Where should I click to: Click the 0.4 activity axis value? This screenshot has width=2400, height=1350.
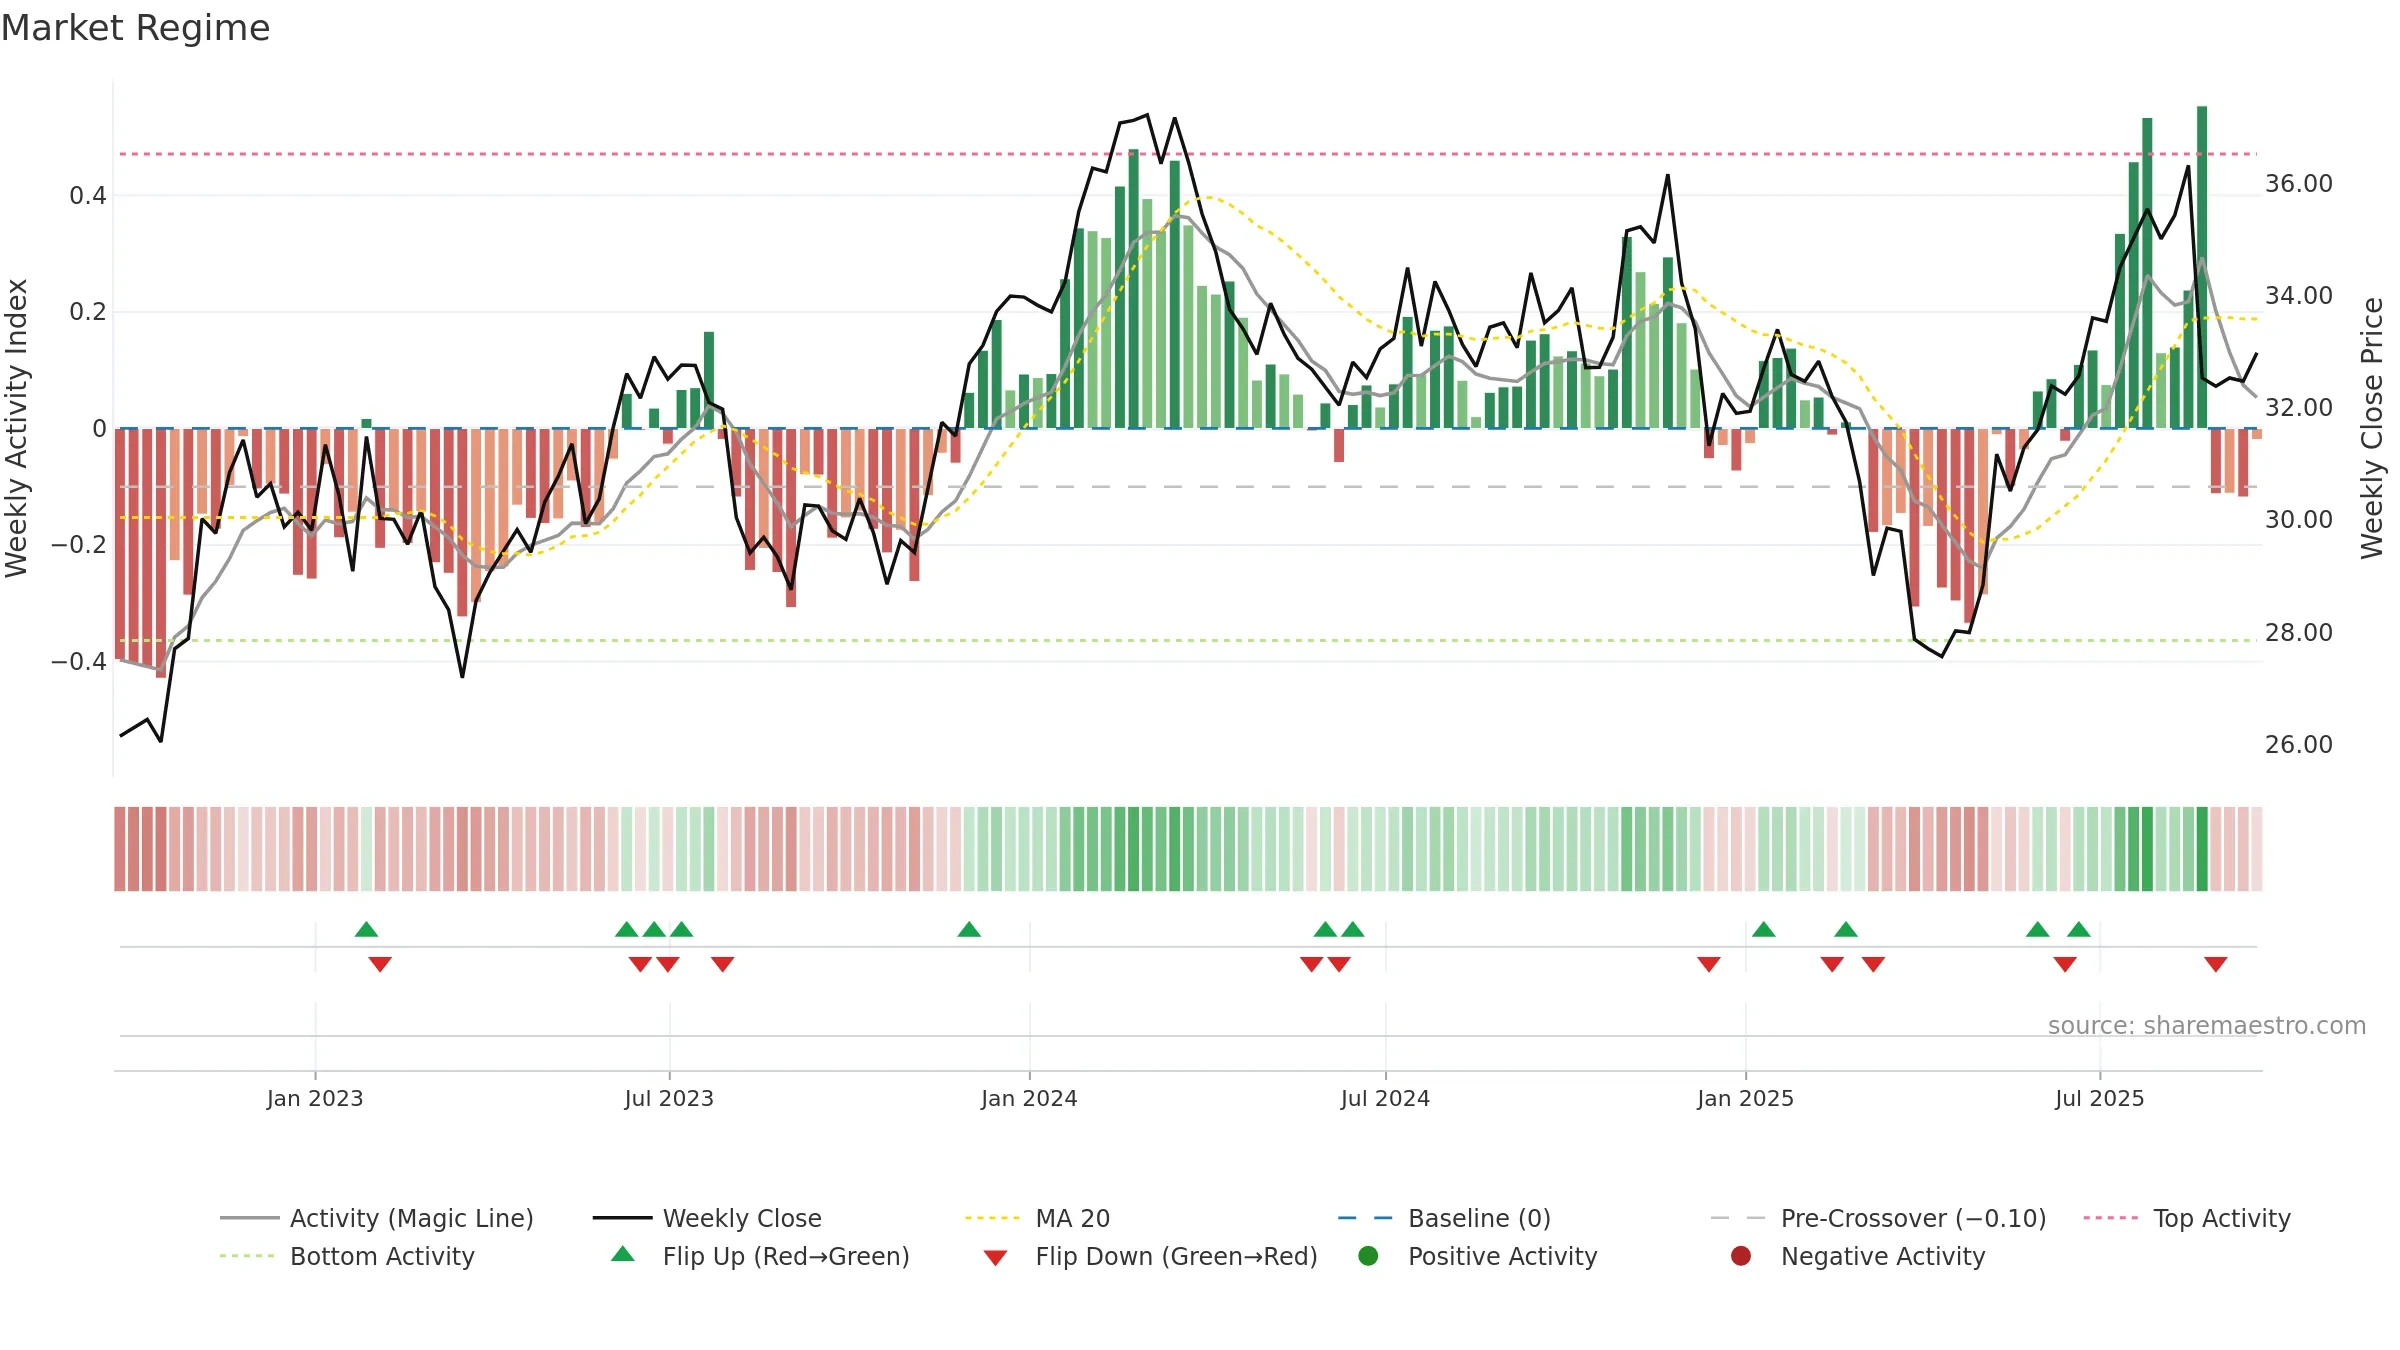click(x=88, y=196)
